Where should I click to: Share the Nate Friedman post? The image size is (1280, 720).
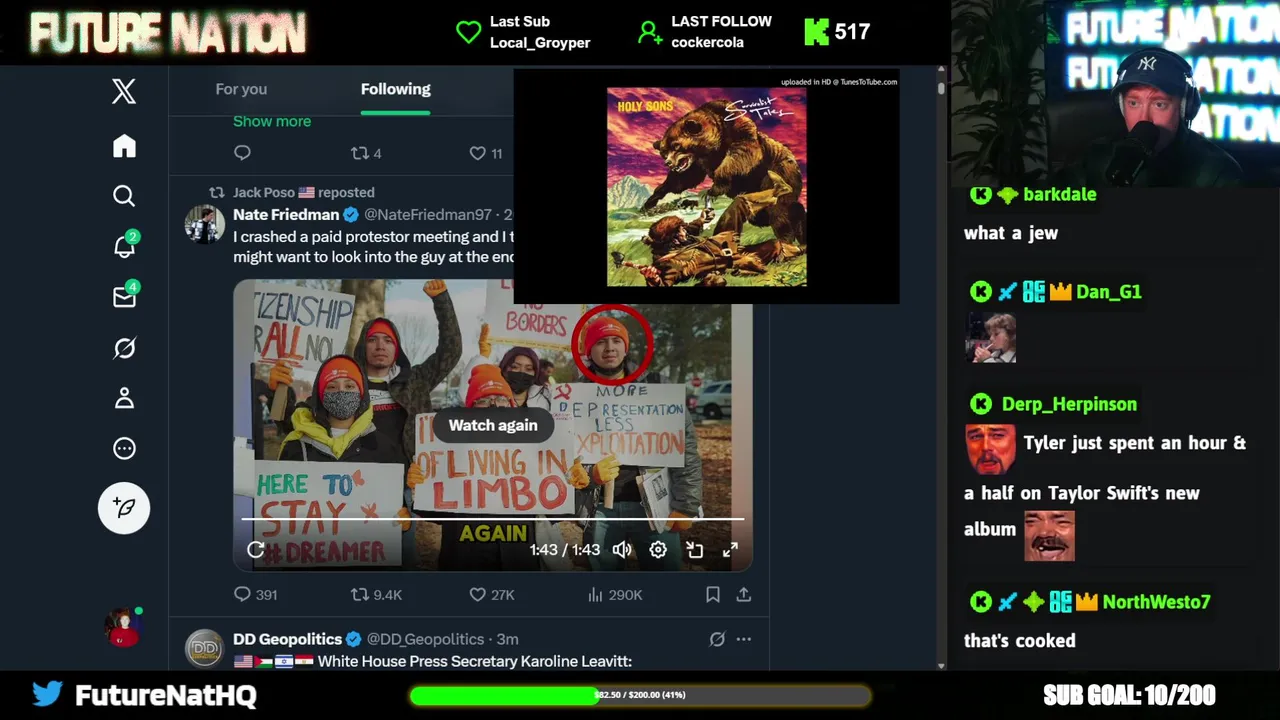click(744, 594)
